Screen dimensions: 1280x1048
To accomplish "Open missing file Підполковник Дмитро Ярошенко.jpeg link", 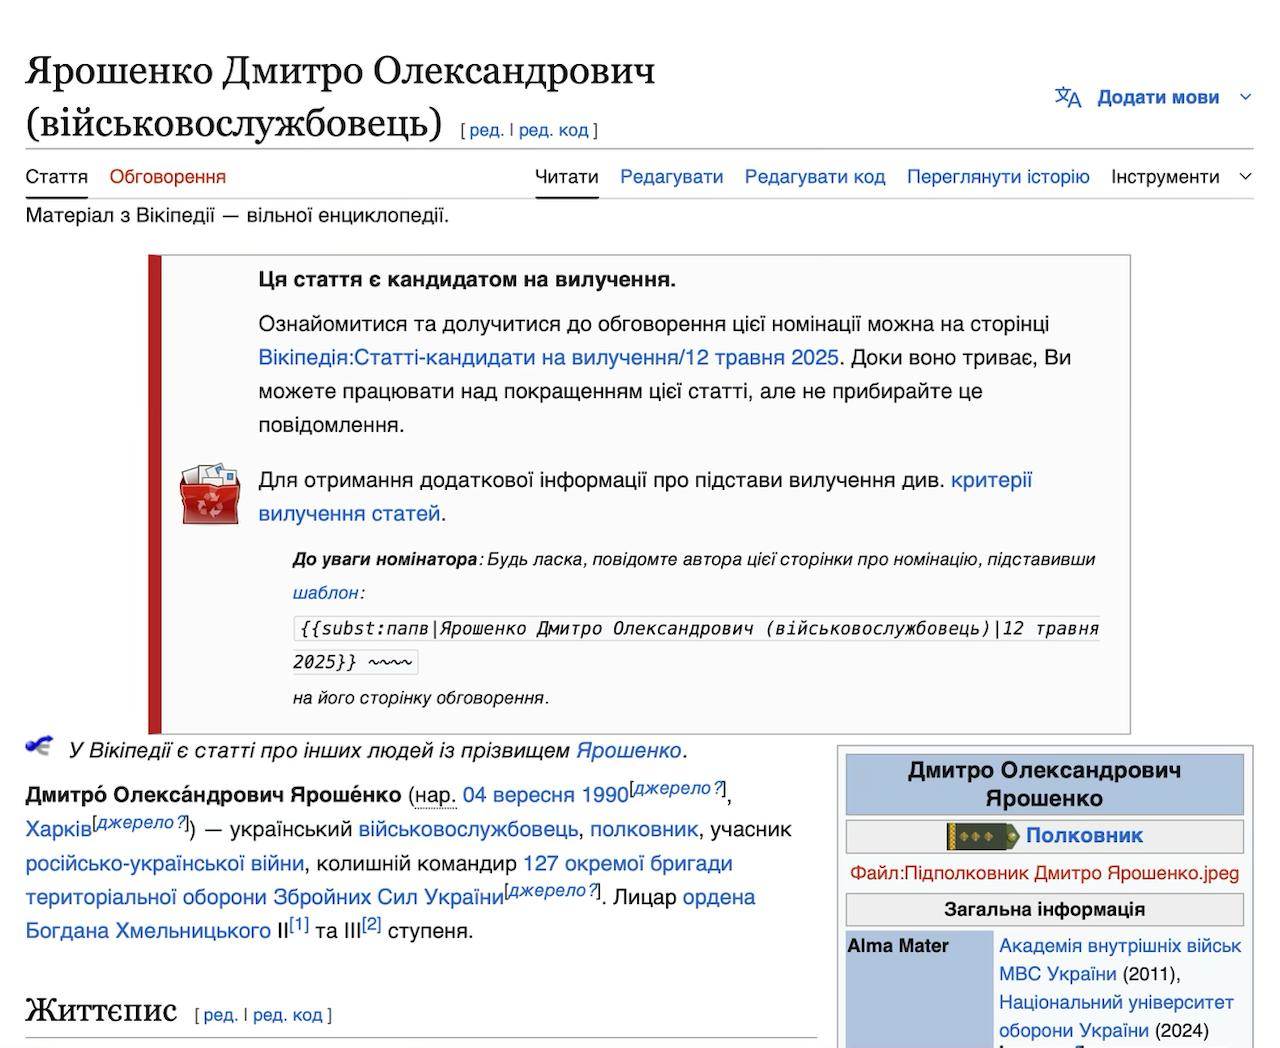I will coord(1045,873).
